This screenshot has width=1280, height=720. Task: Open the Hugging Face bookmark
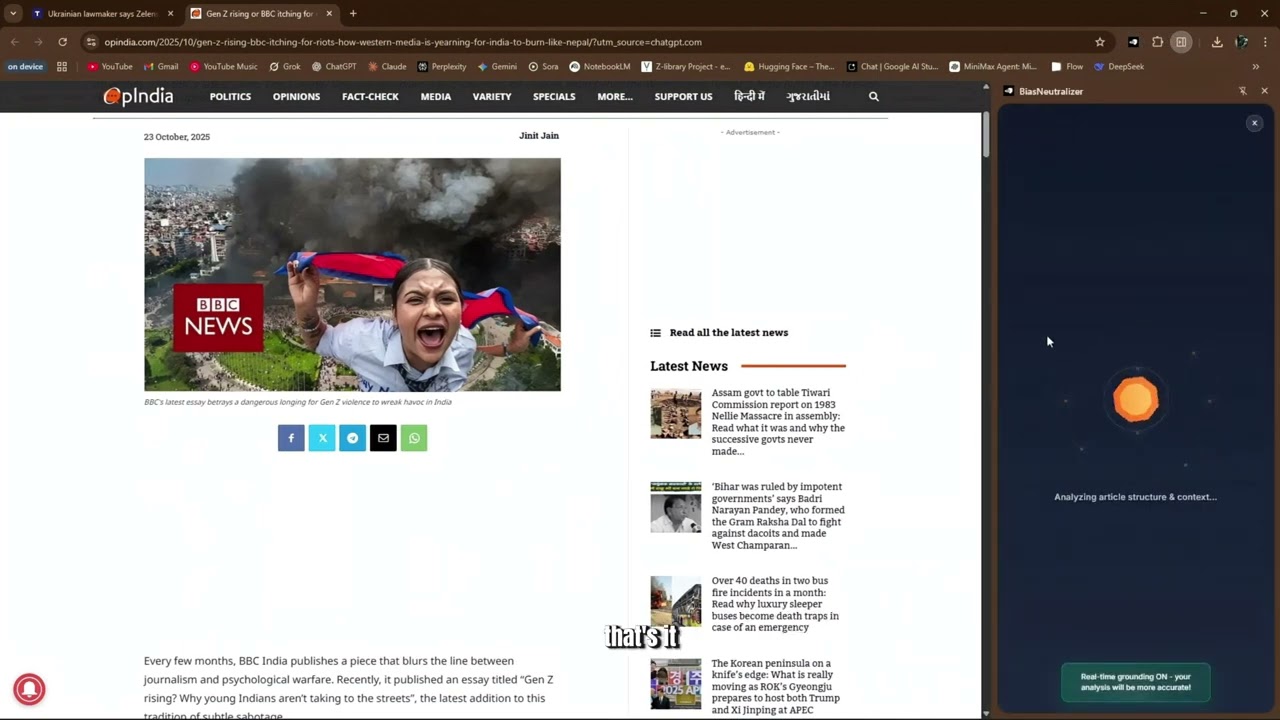pos(789,67)
